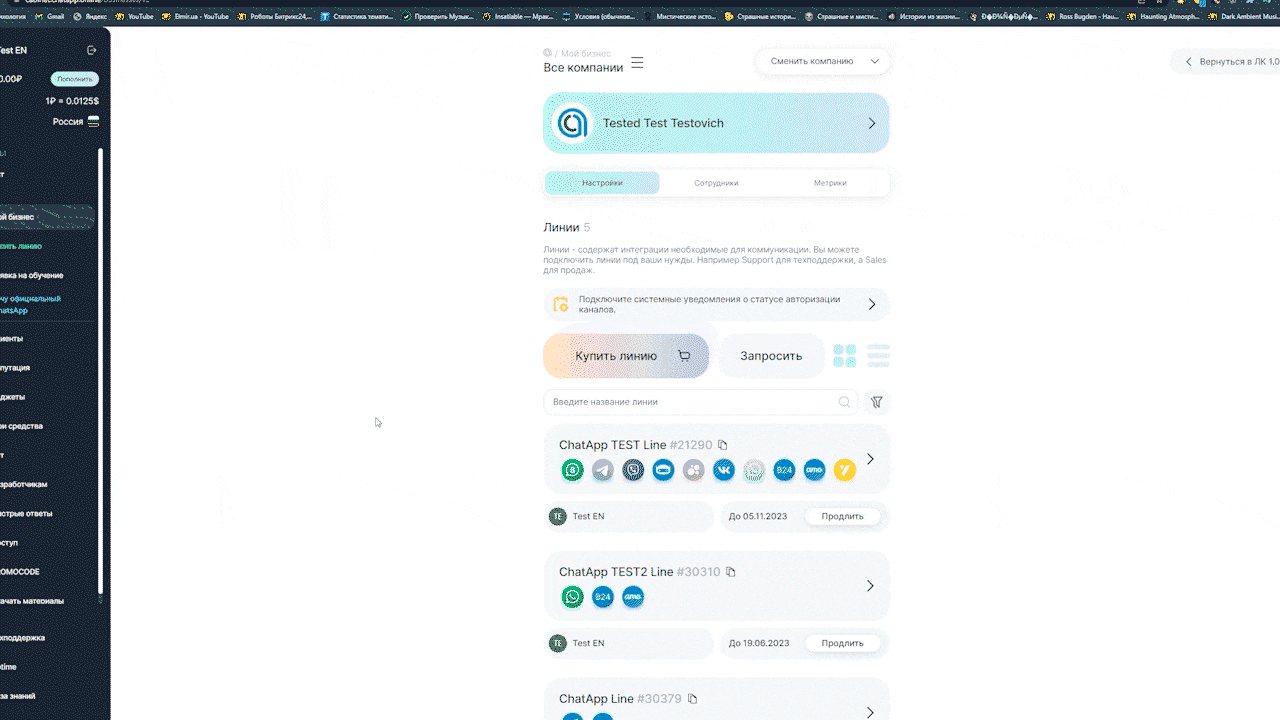Copy ChatApp TEST2 Line ID #30310
1280x720 pixels.
(x=731, y=572)
